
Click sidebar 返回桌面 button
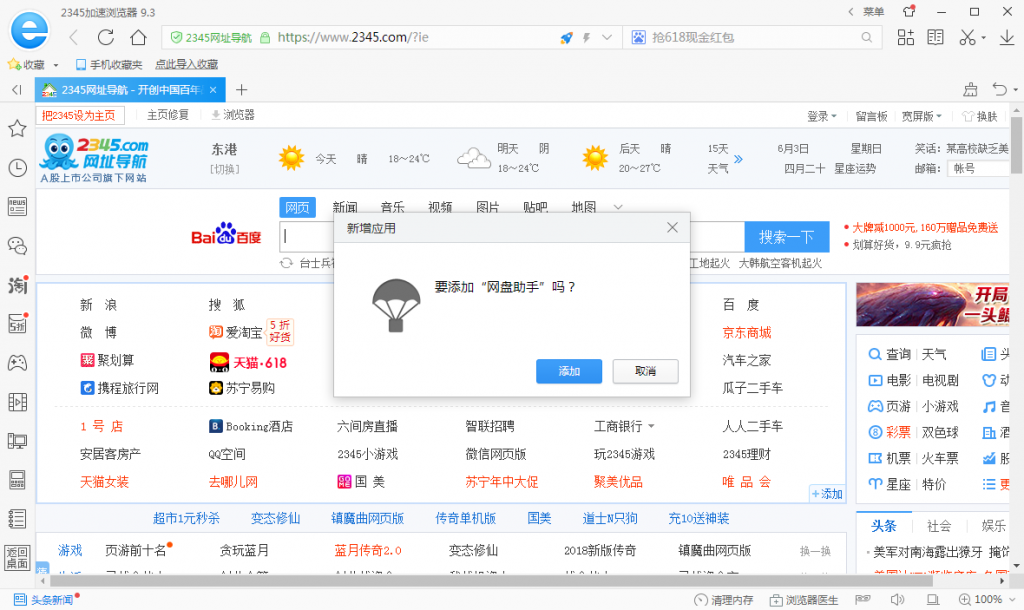click(x=17, y=558)
